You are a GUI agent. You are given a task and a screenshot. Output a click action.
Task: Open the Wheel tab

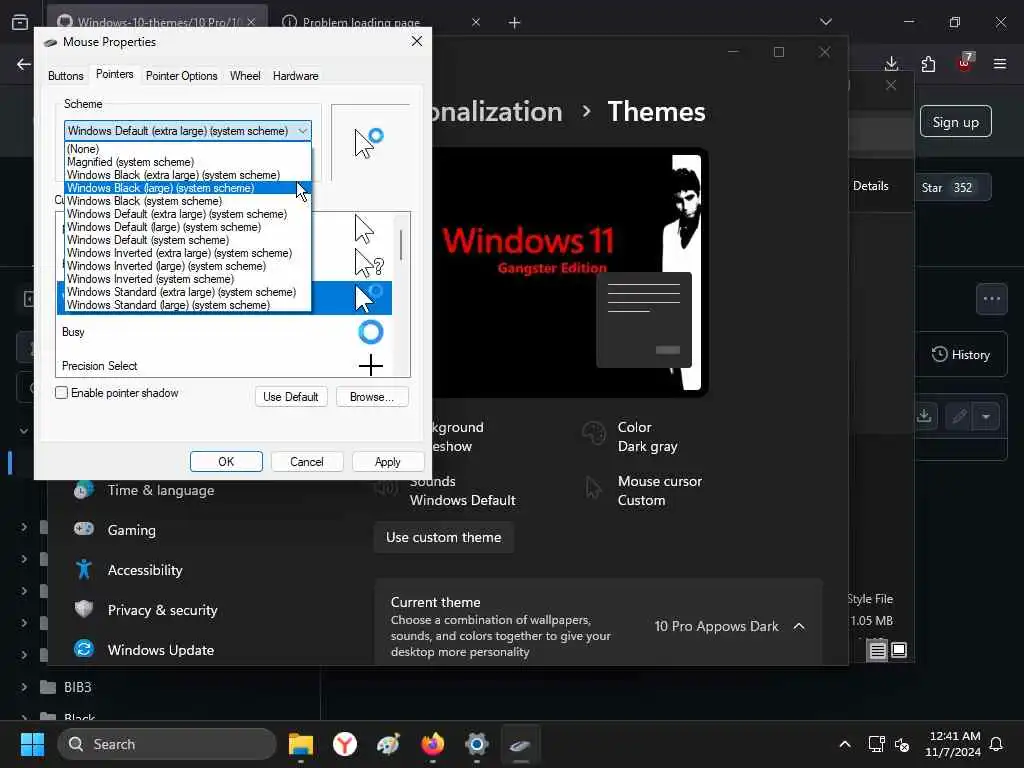[245, 76]
